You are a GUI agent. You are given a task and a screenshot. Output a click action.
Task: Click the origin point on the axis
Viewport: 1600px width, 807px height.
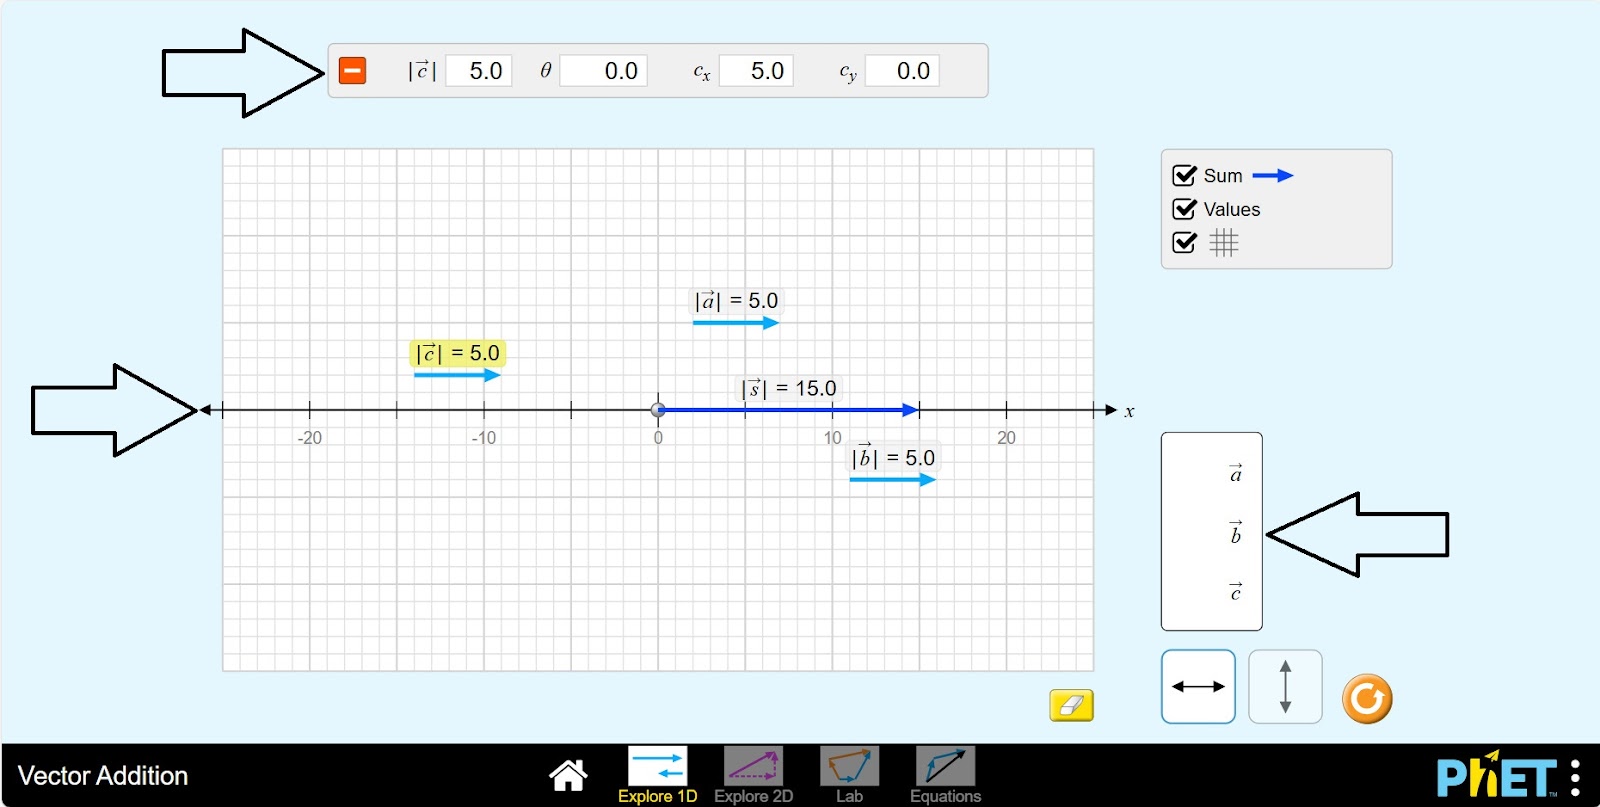[658, 410]
